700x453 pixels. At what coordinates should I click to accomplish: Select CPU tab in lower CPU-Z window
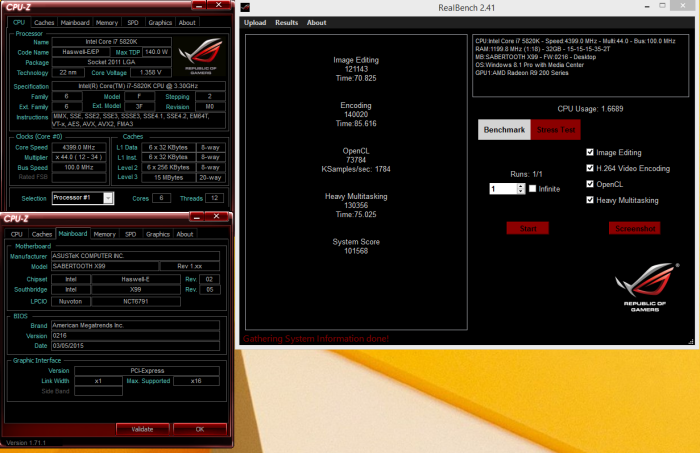tap(17, 234)
